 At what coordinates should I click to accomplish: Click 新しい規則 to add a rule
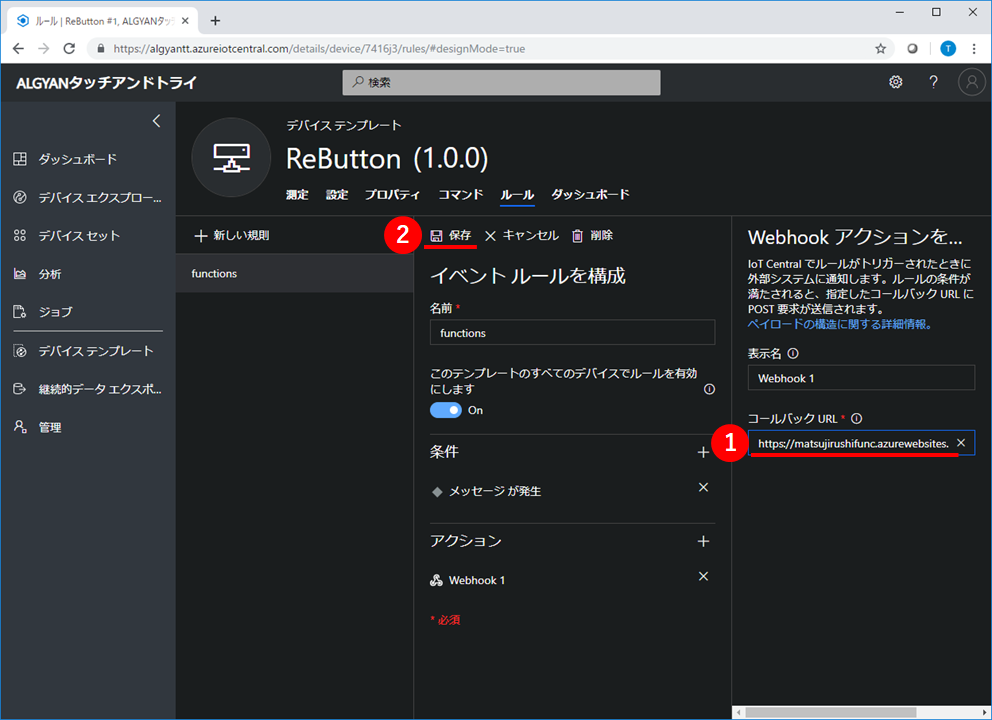[x=232, y=235]
